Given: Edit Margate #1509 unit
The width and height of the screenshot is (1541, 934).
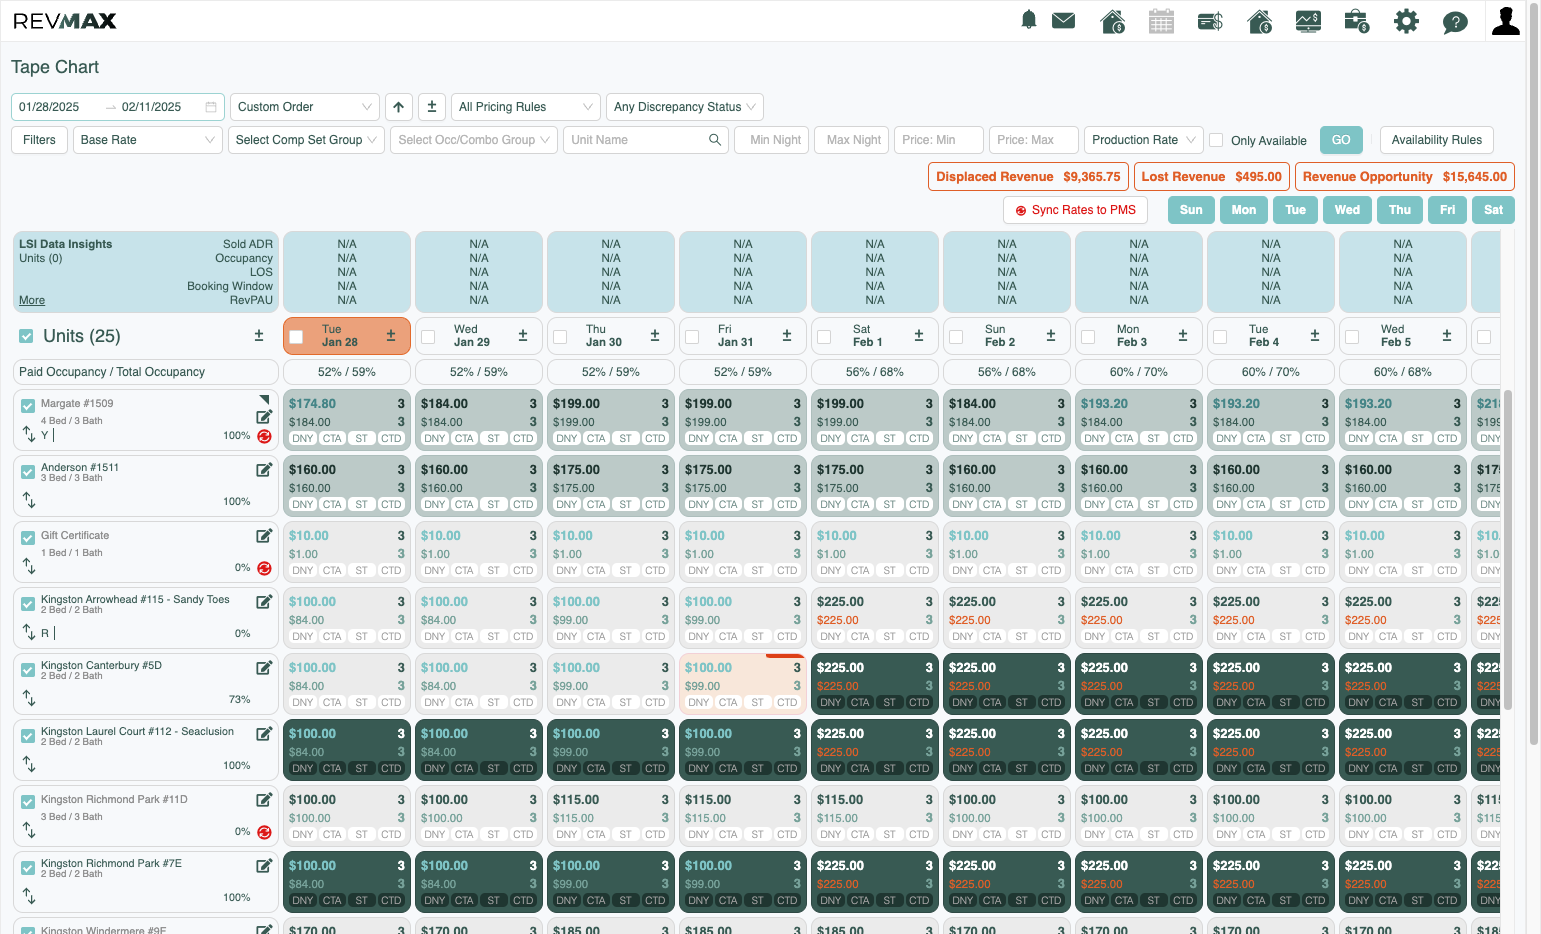Looking at the screenshot, I should click(x=264, y=417).
